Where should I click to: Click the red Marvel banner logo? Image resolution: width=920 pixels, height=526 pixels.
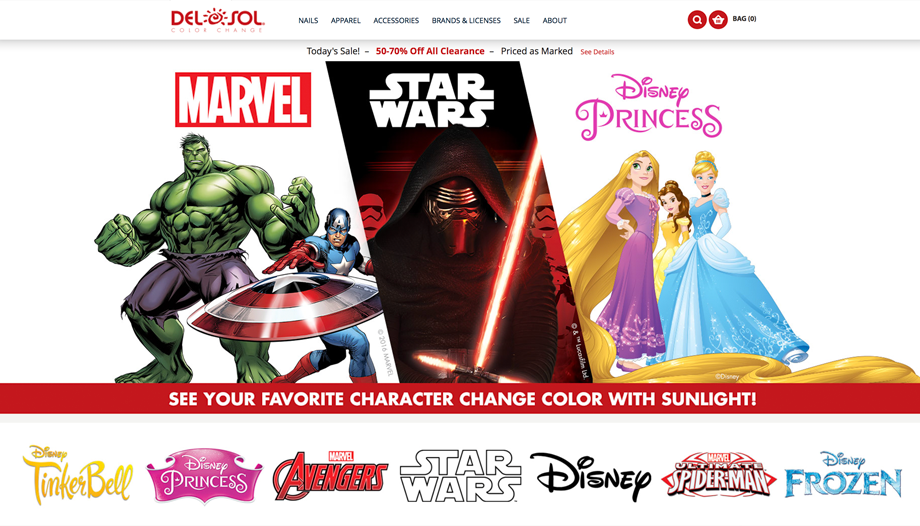click(x=243, y=100)
